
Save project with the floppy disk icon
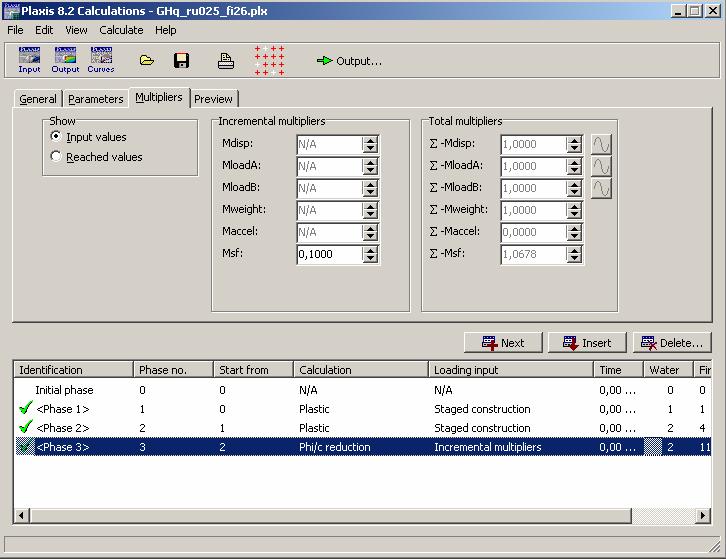pyautogui.click(x=181, y=61)
